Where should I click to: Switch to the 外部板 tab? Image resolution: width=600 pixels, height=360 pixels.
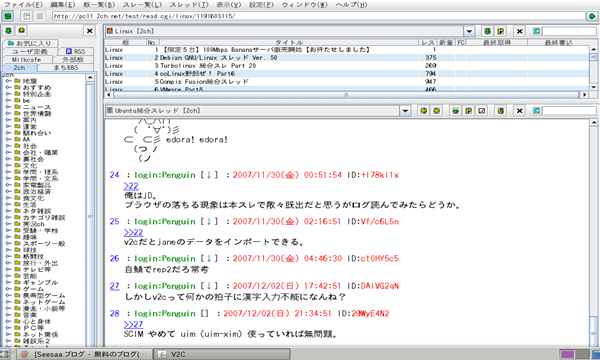pyautogui.click(x=73, y=59)
